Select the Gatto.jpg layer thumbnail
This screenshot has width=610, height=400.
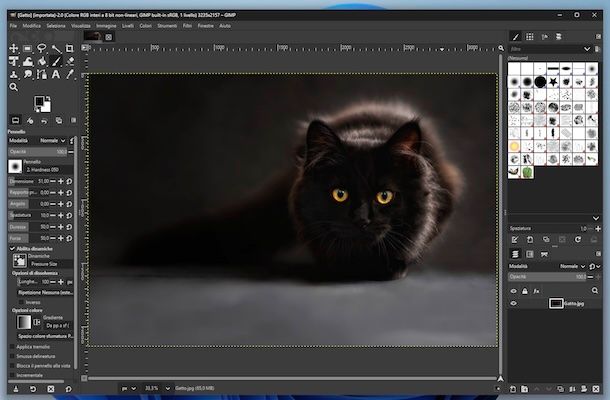point(556,303)
